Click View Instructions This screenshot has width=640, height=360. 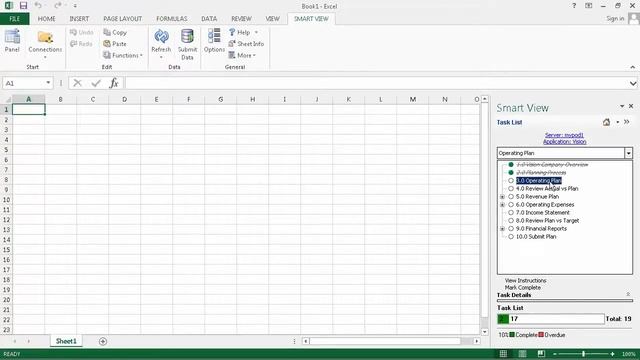point(525,281)
